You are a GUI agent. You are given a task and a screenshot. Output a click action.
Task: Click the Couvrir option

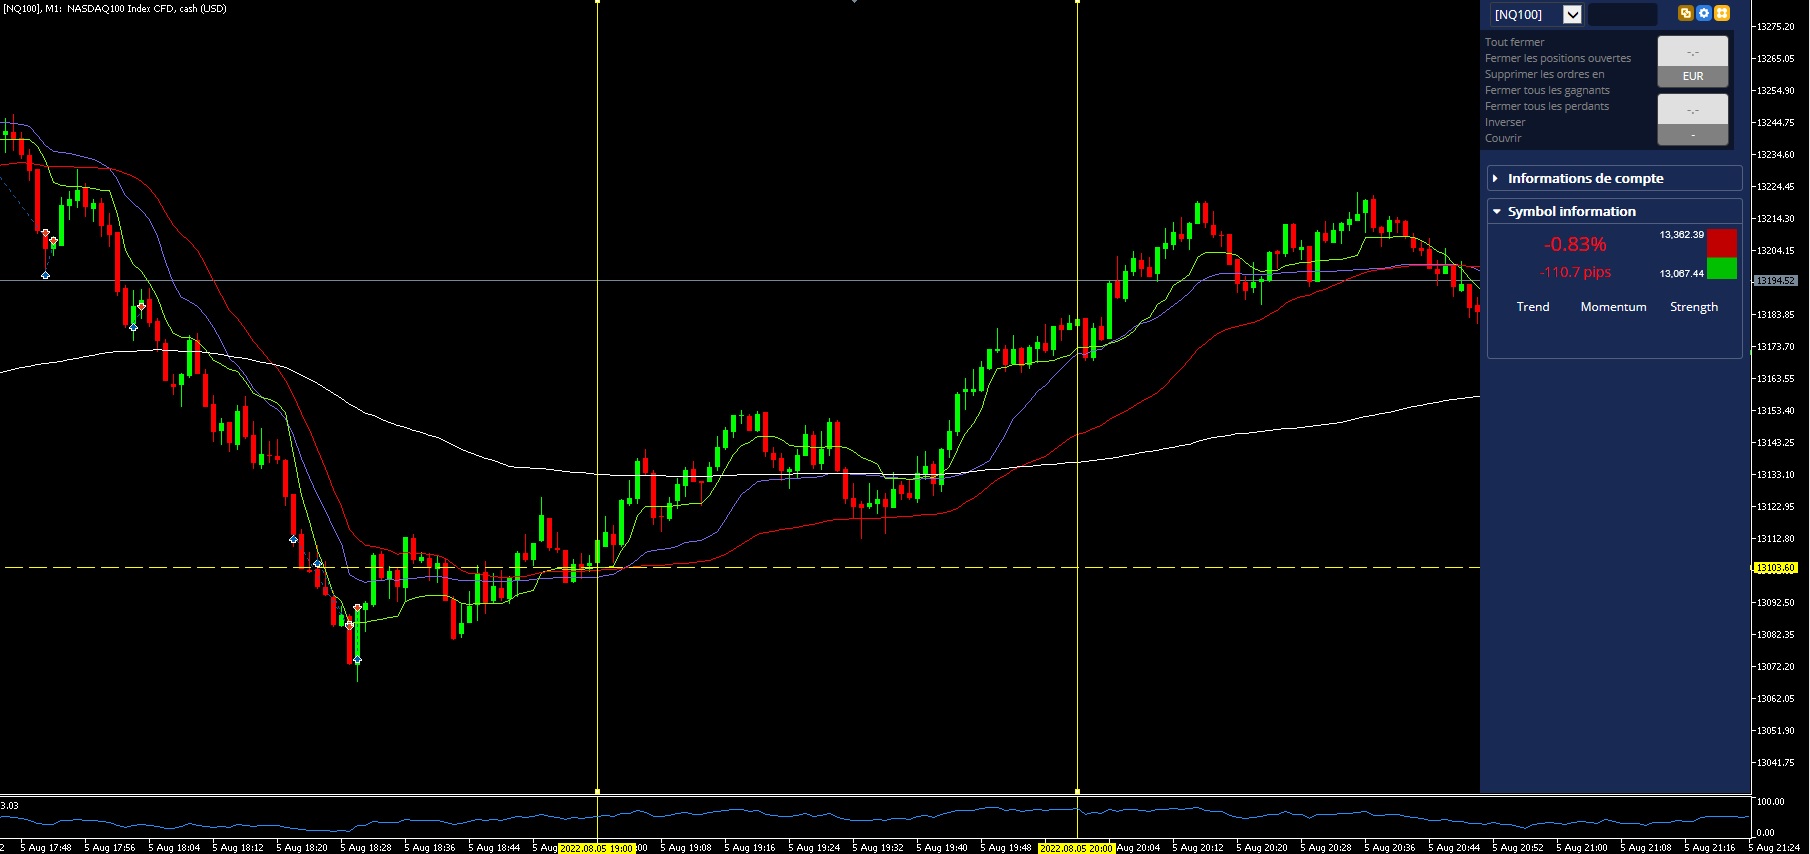click(1503, 138)
